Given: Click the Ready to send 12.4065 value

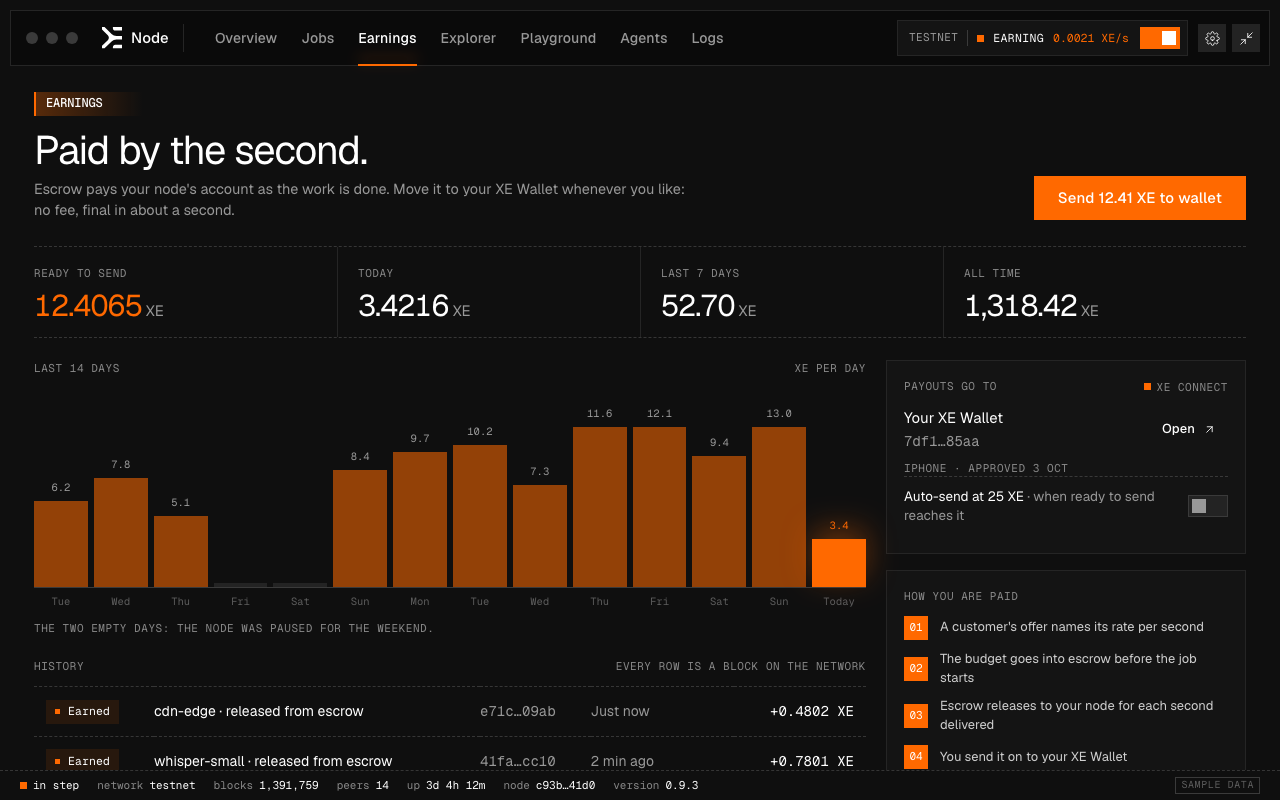Looking at the screenshot, I should click(x=88, y=305).
